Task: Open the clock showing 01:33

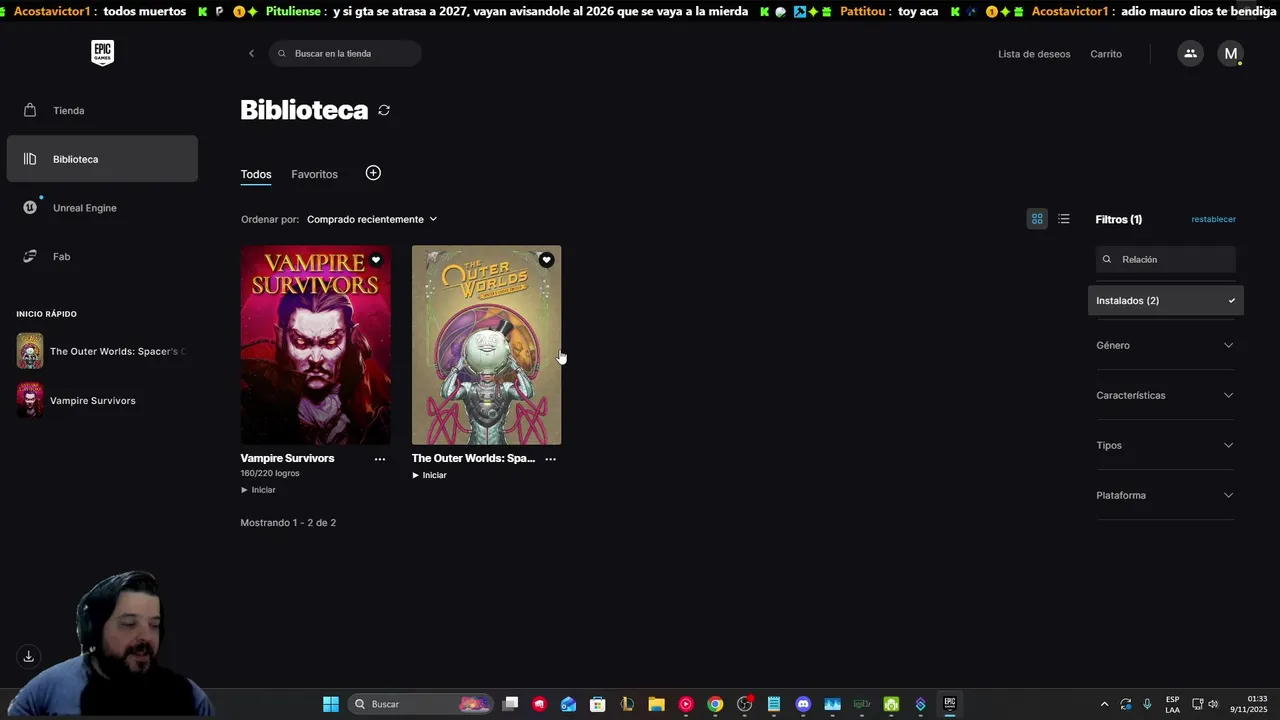Action: pos(1249,704)
